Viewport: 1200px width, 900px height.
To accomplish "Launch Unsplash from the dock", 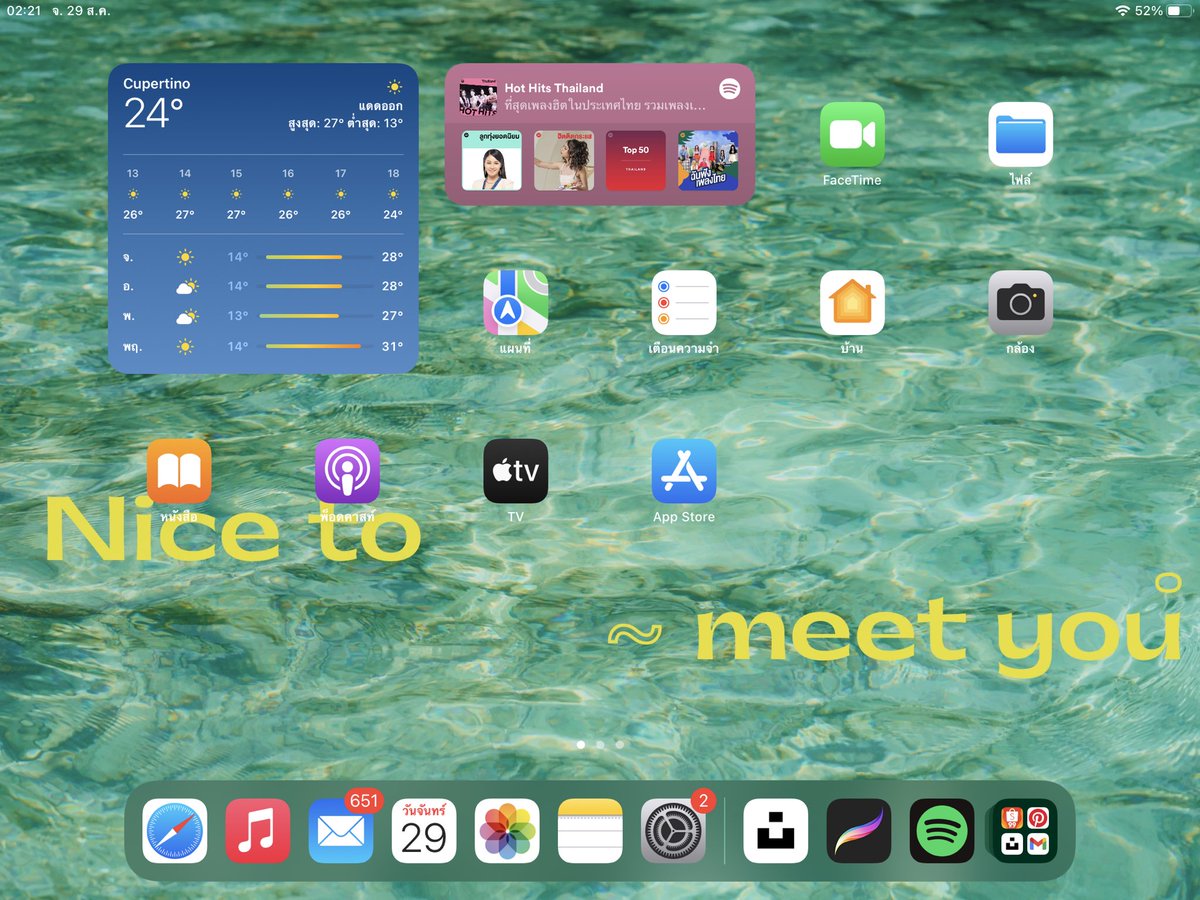I will click(x=776, y=831).
